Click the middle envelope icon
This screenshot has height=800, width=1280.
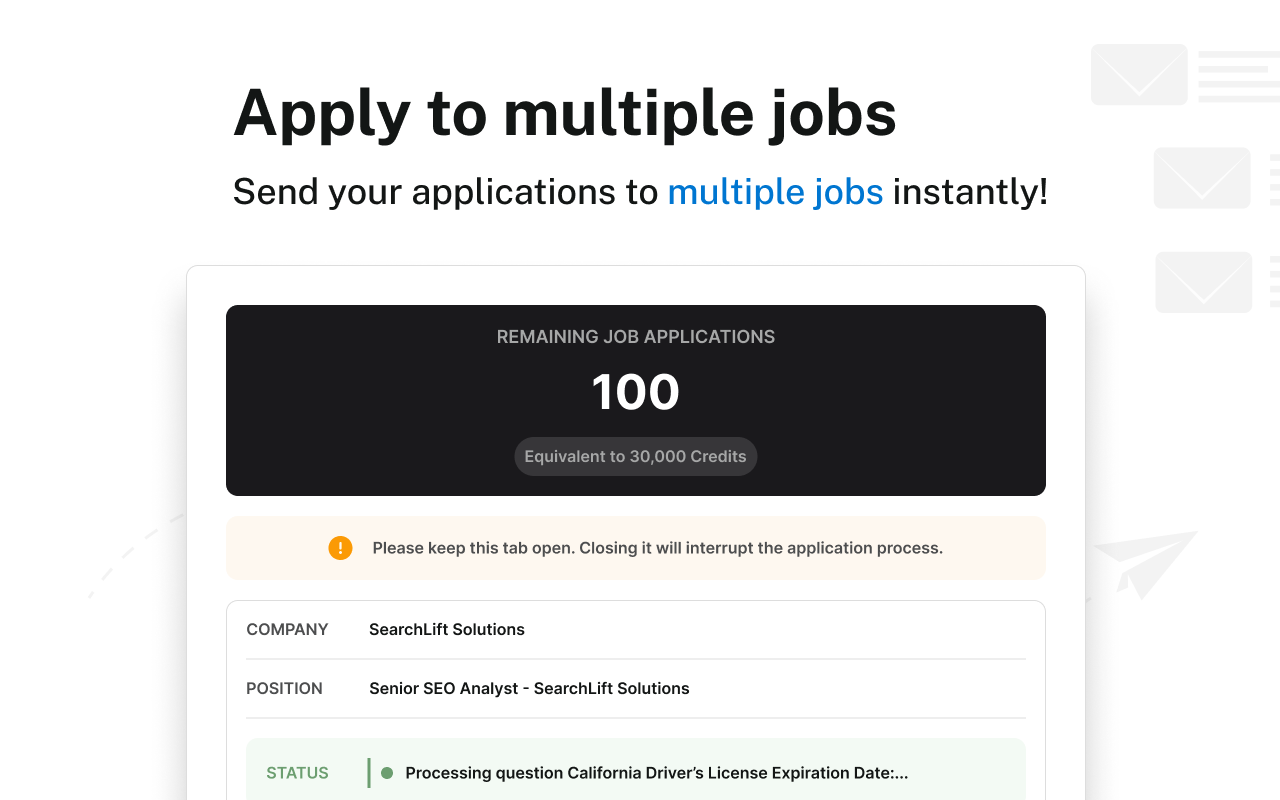(1202, 178)
